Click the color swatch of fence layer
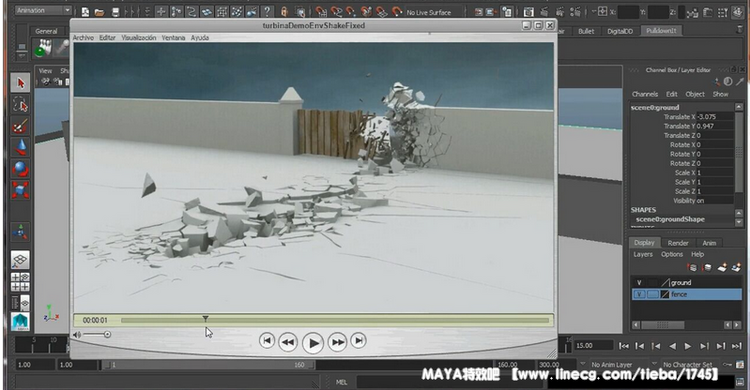 pos(665,294)
